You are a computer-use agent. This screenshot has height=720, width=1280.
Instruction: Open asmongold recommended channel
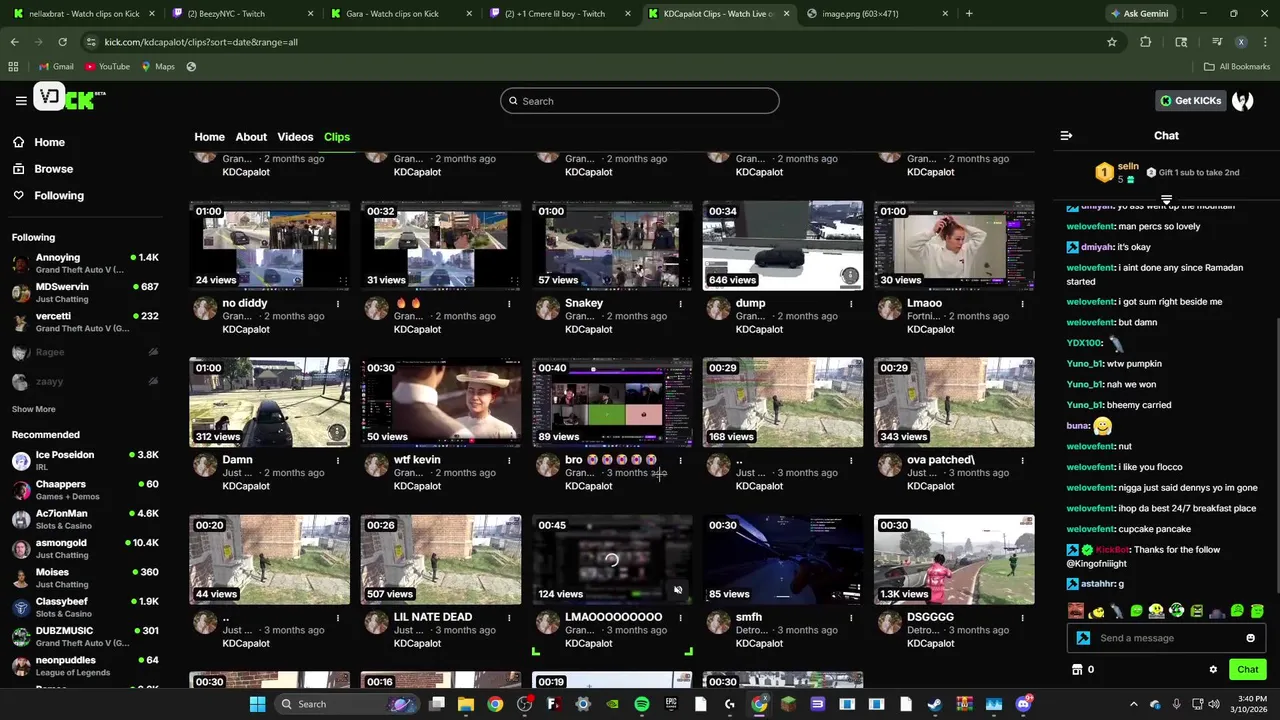[85, 549]
